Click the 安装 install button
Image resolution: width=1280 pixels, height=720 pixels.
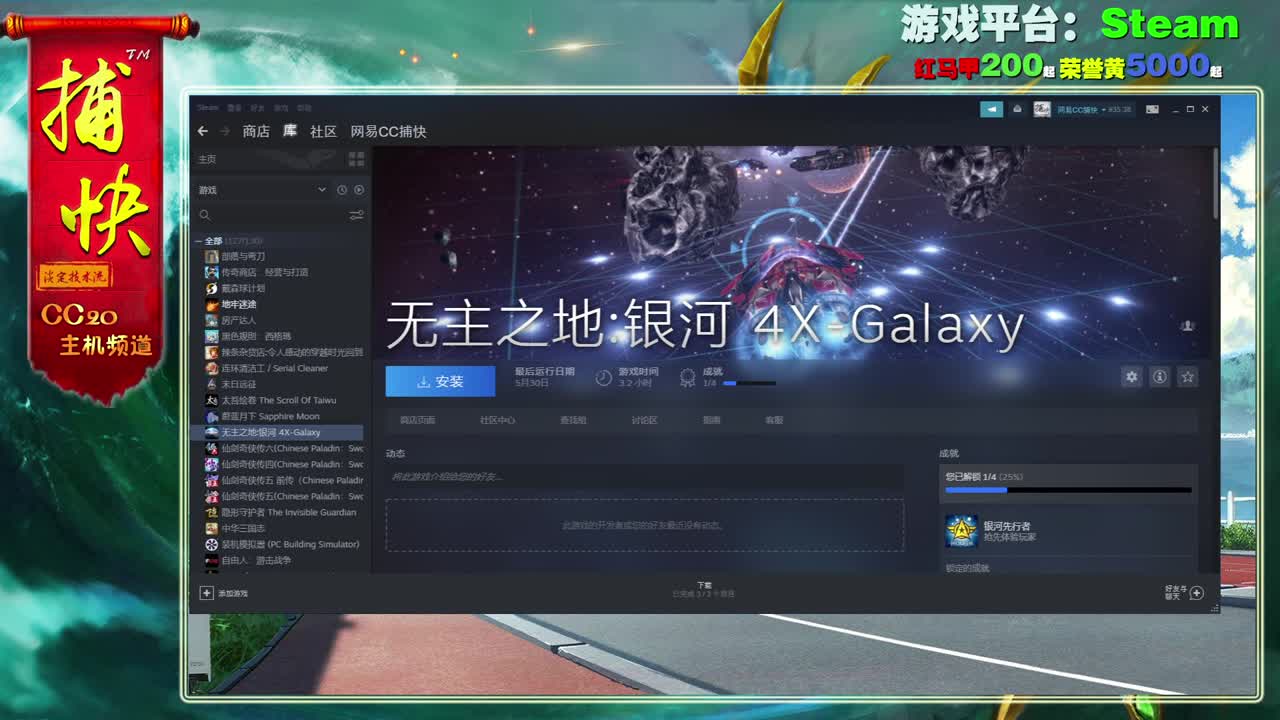[x=440, y=381]
